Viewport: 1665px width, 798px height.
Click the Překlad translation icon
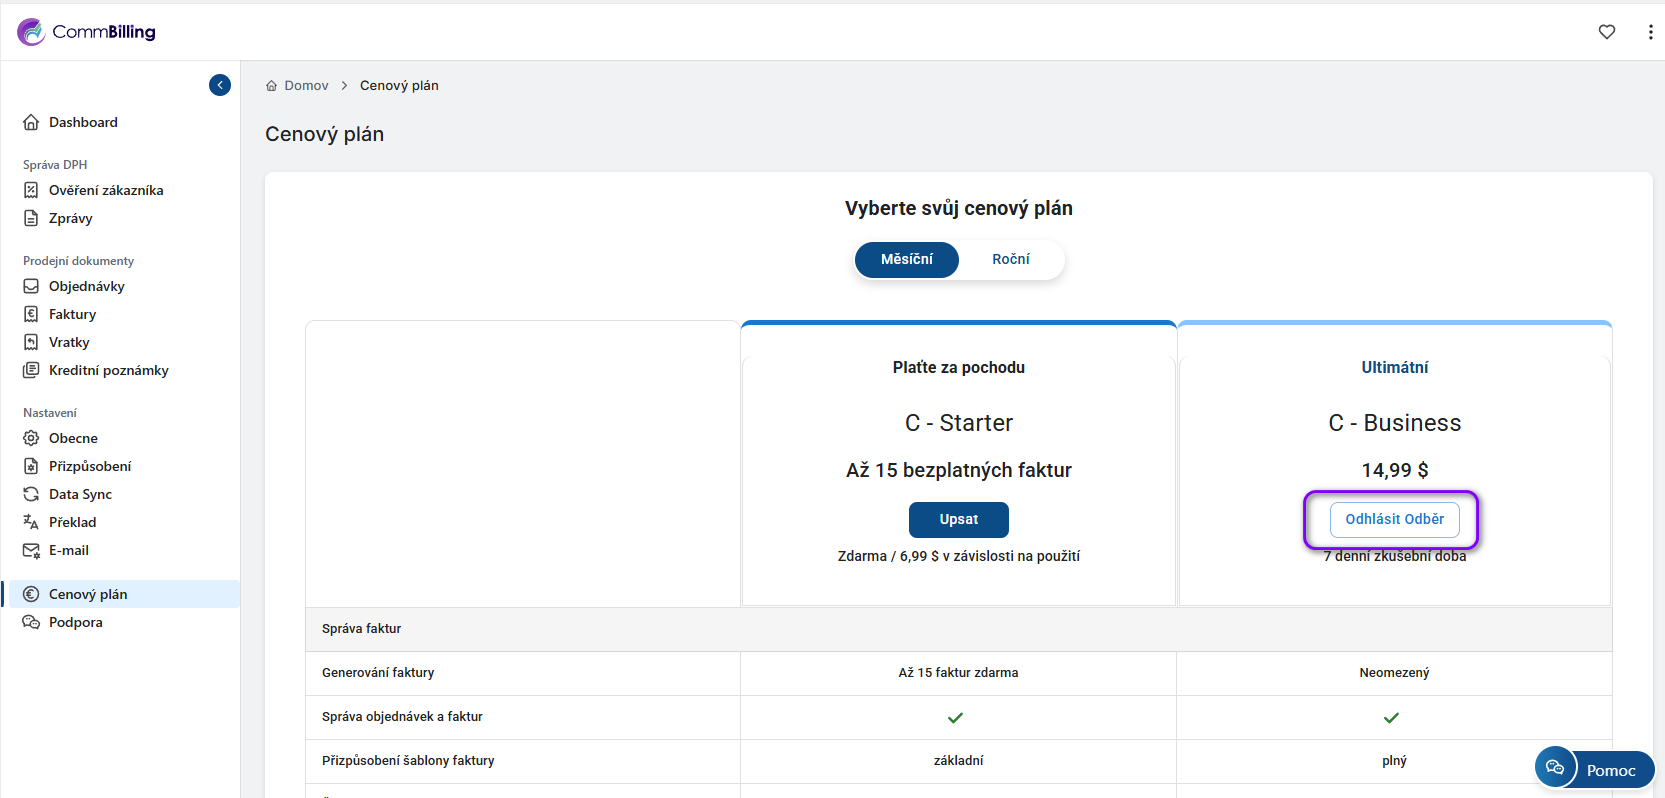coord(31,522)
